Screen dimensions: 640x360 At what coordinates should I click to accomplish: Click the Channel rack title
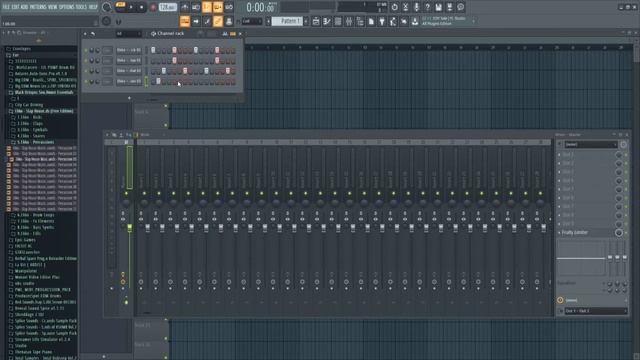(x=171, y=34)
